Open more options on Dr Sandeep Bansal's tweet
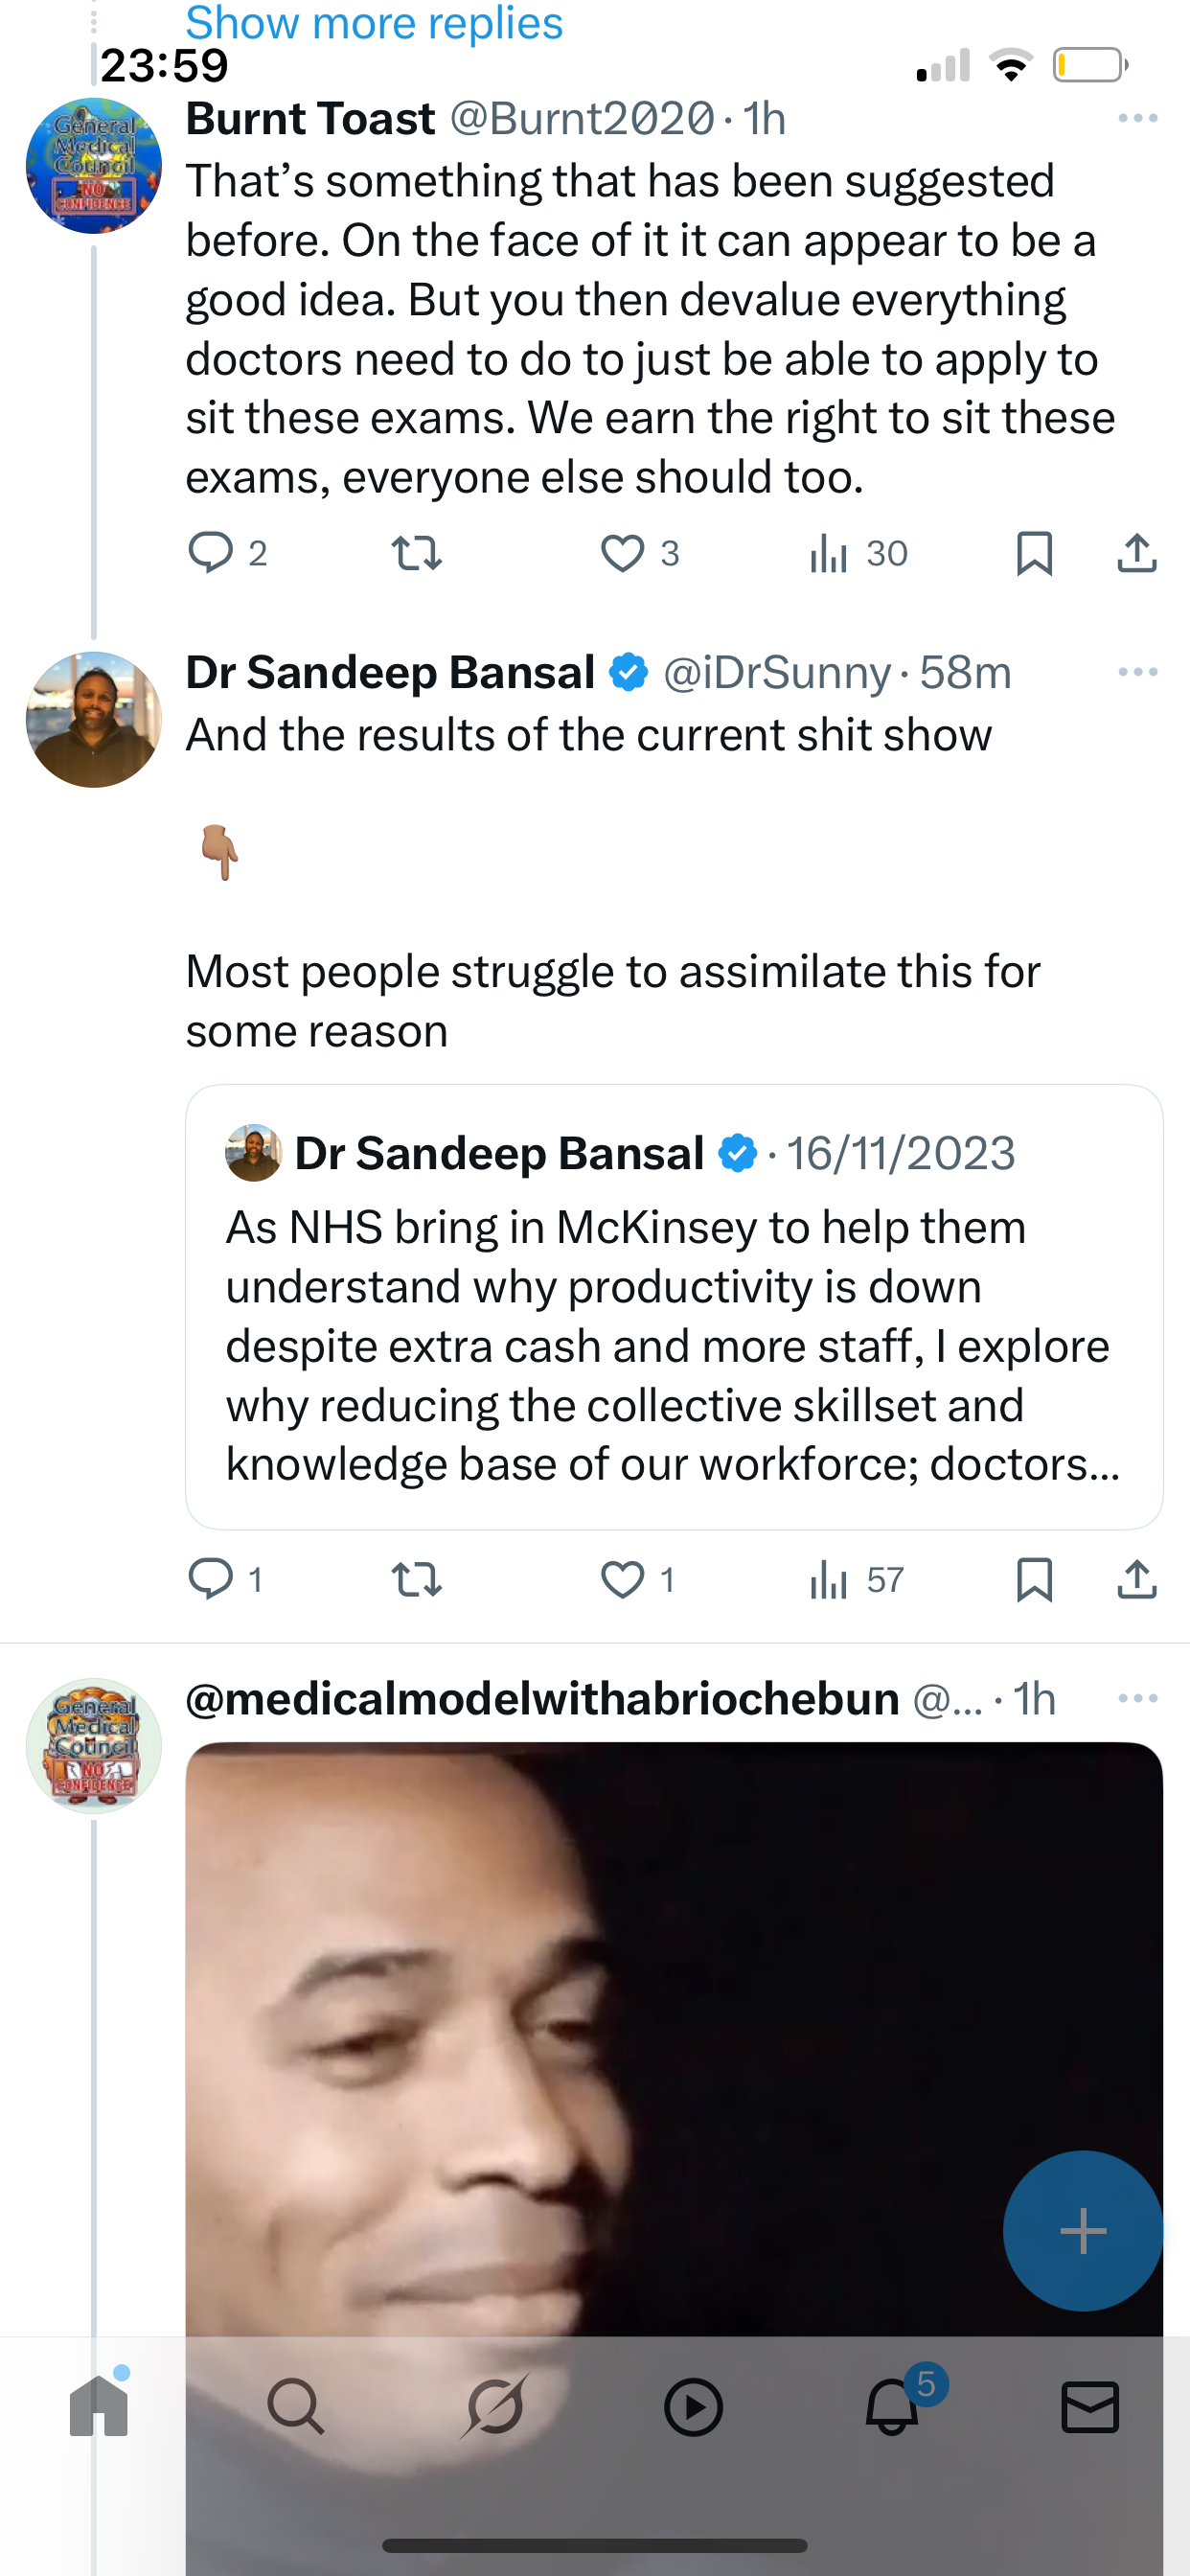Image resolution: width=1190 pixels, height=2576 pixels. point(1137,672)
